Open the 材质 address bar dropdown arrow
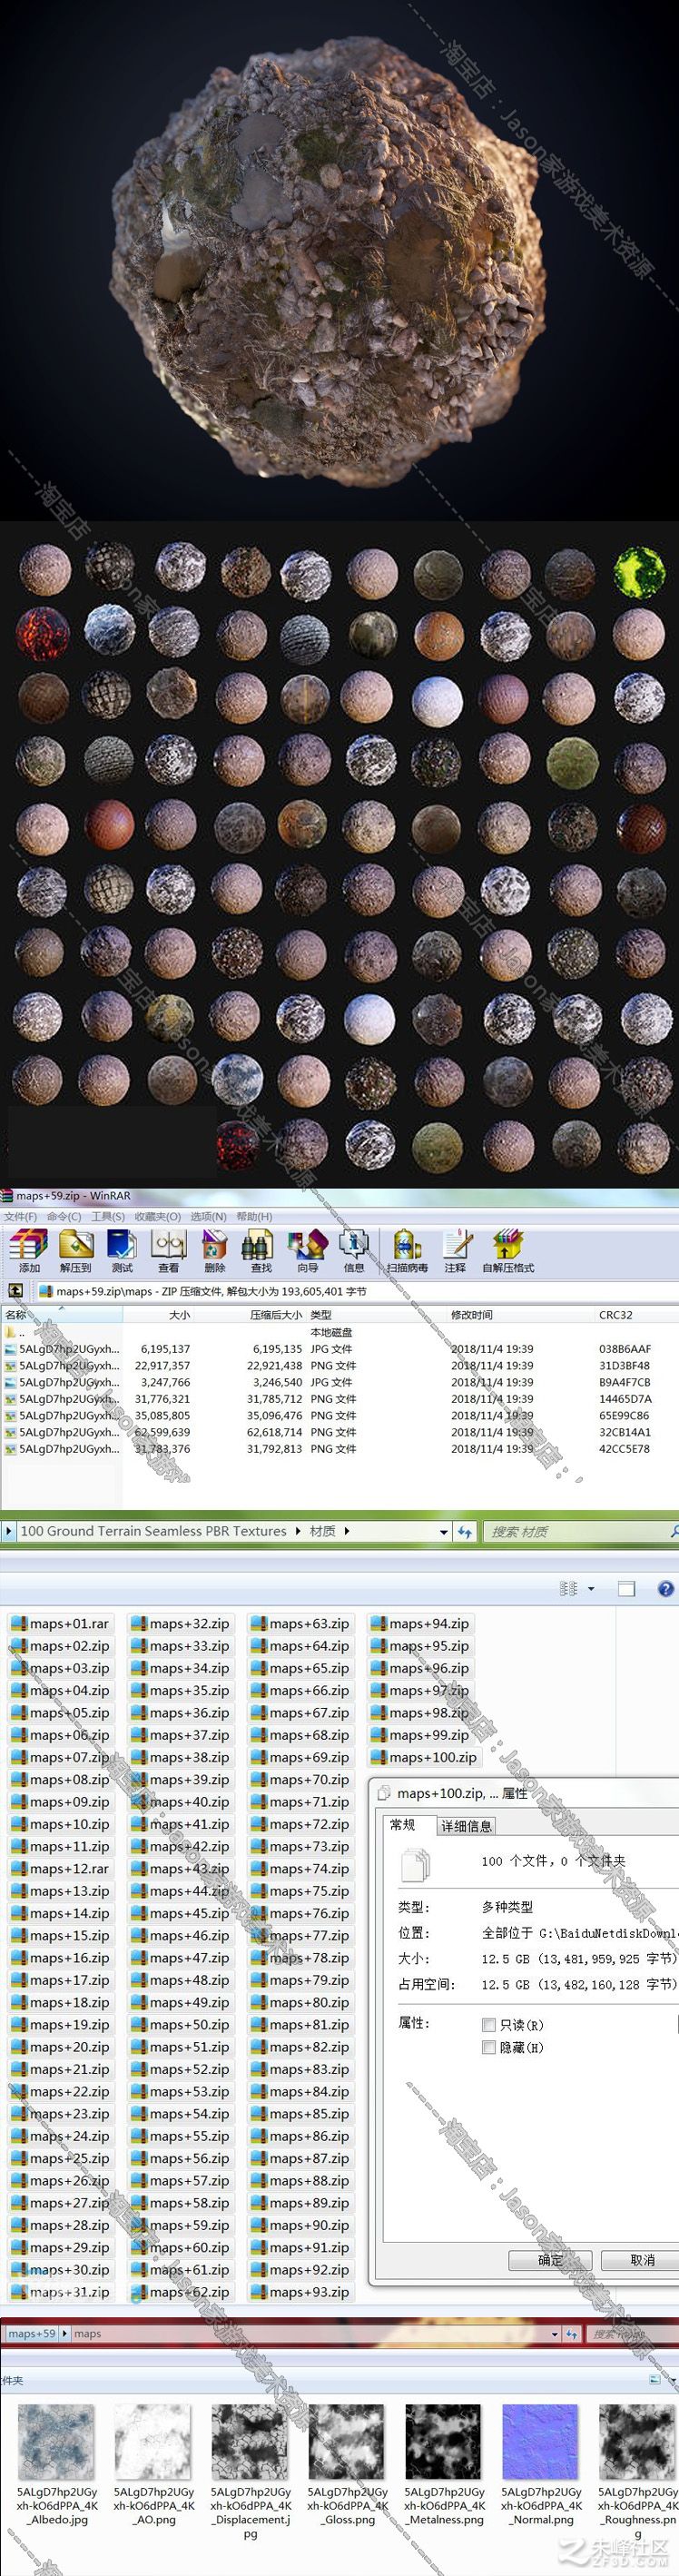This screenshot has height=2576, width=679. click(444, 1532)
